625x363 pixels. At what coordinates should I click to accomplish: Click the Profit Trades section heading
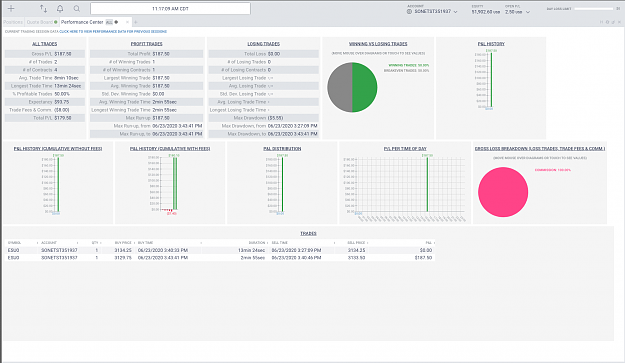[146, 44]
